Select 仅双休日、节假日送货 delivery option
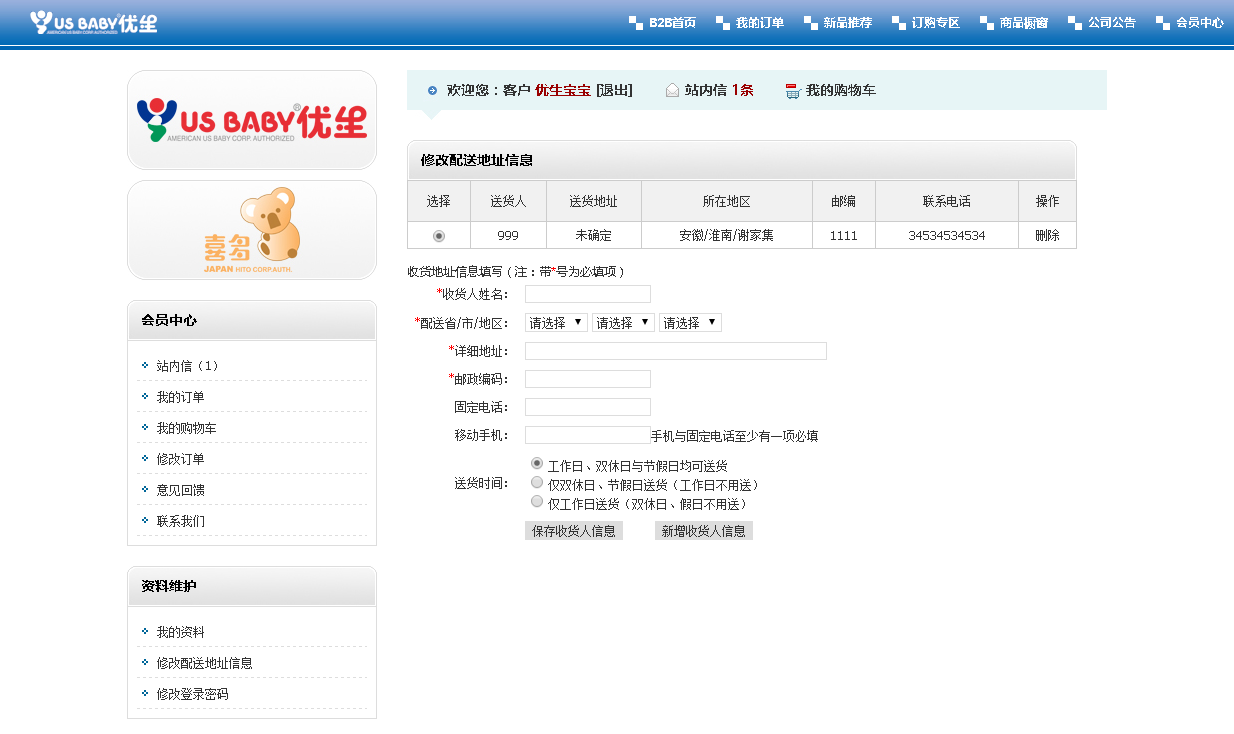Screen dimensions: 1234x734 click(537, 483)
